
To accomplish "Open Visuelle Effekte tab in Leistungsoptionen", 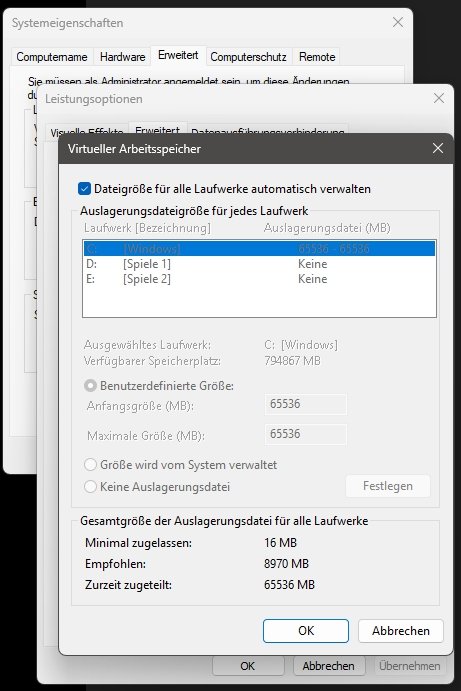I will coord(87,131).
